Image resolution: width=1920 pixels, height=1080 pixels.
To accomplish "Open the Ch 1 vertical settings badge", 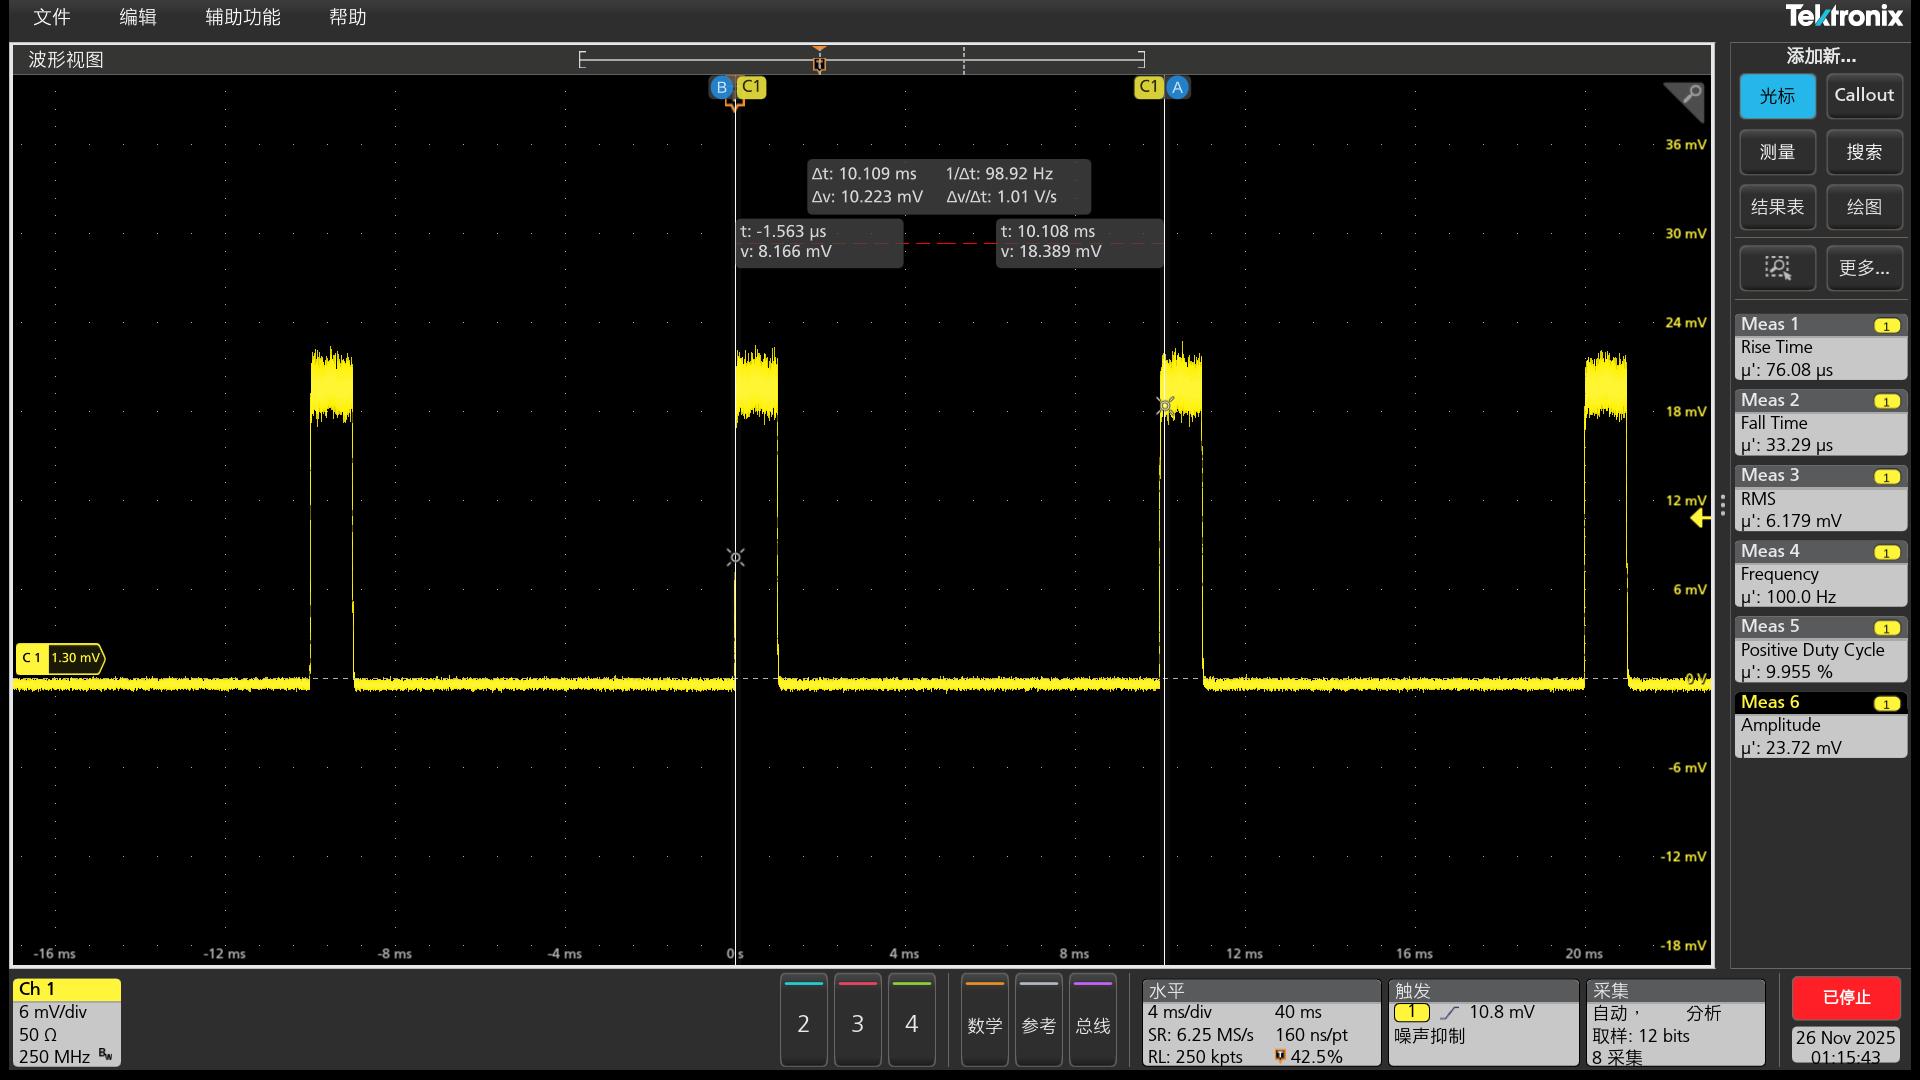I will point(67,1022).
